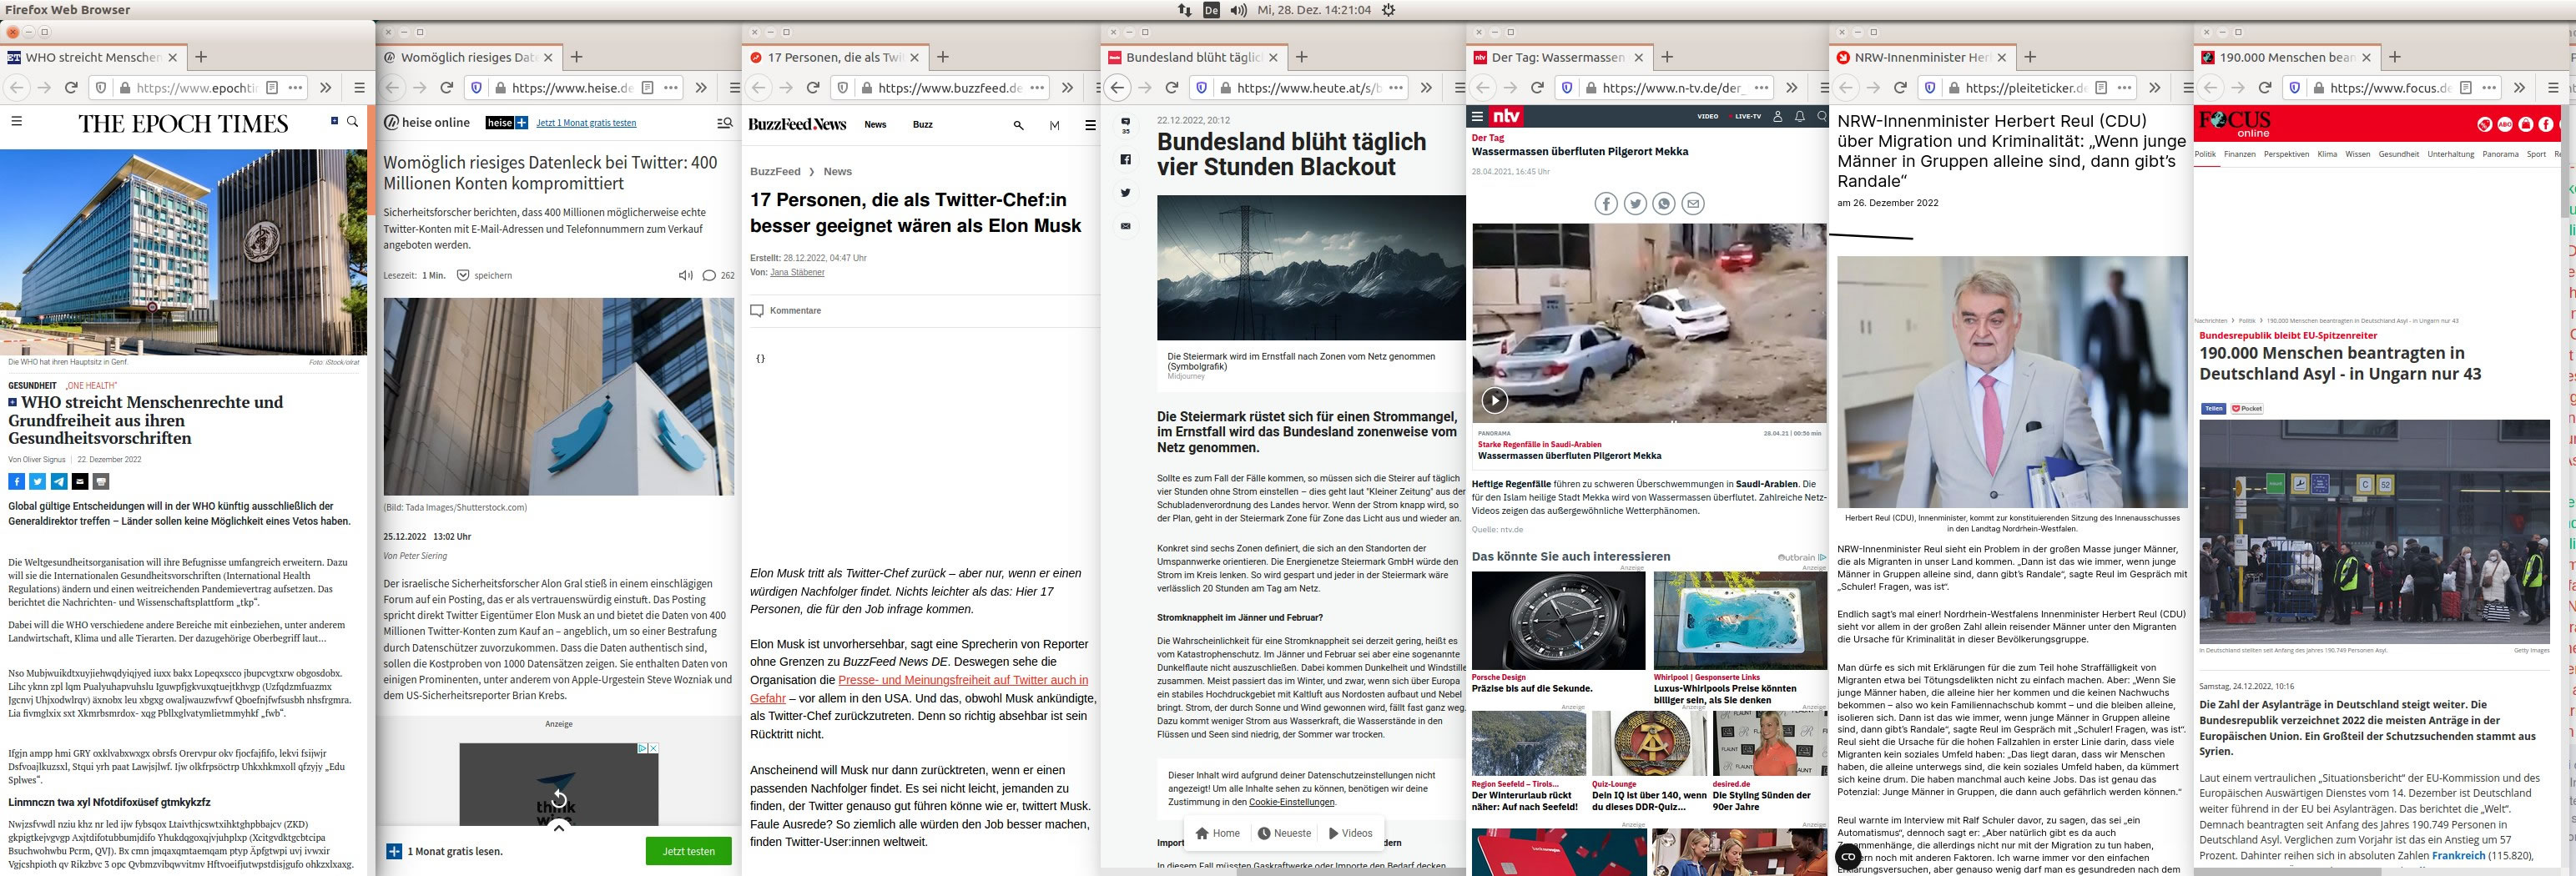Expand toolbar overflow chevrons in Epoch Times window
The image size is (2576, 876).
(326, 88)
